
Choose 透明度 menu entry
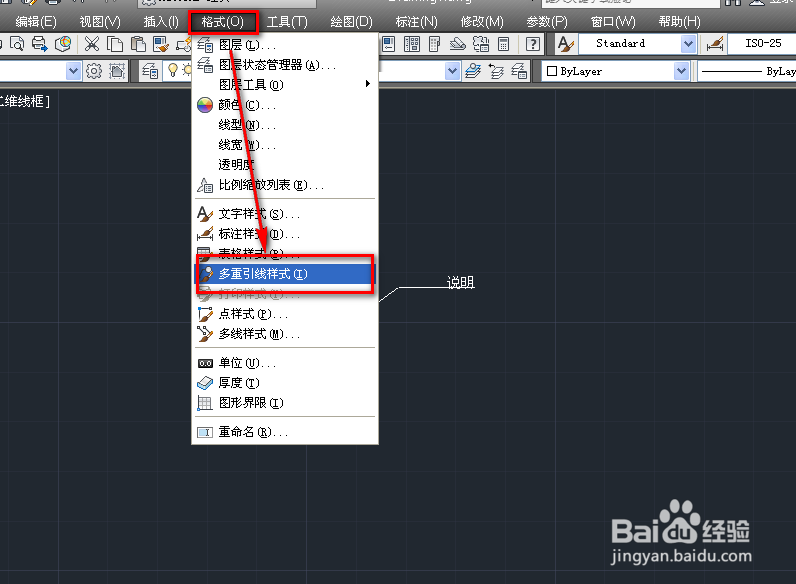coord(285,165)
